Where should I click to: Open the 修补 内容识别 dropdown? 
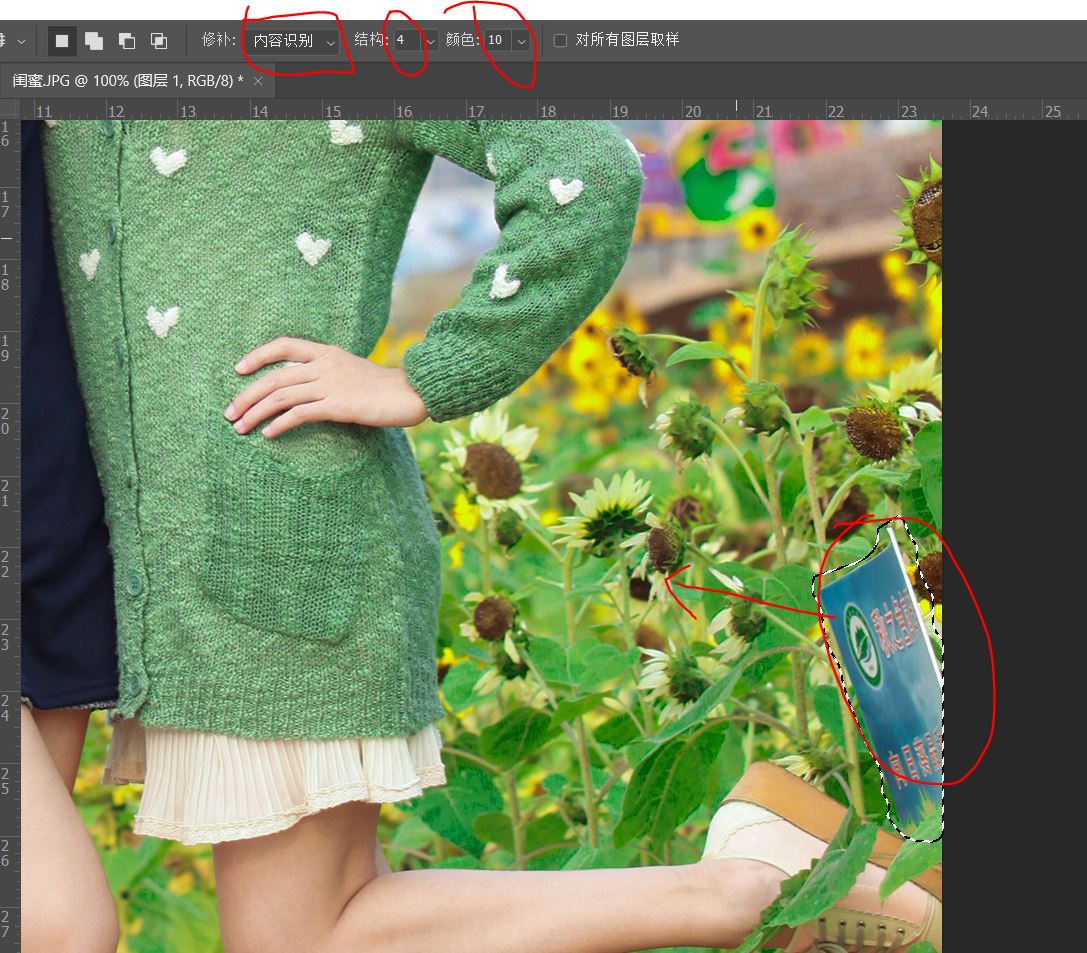coord(293,41)
